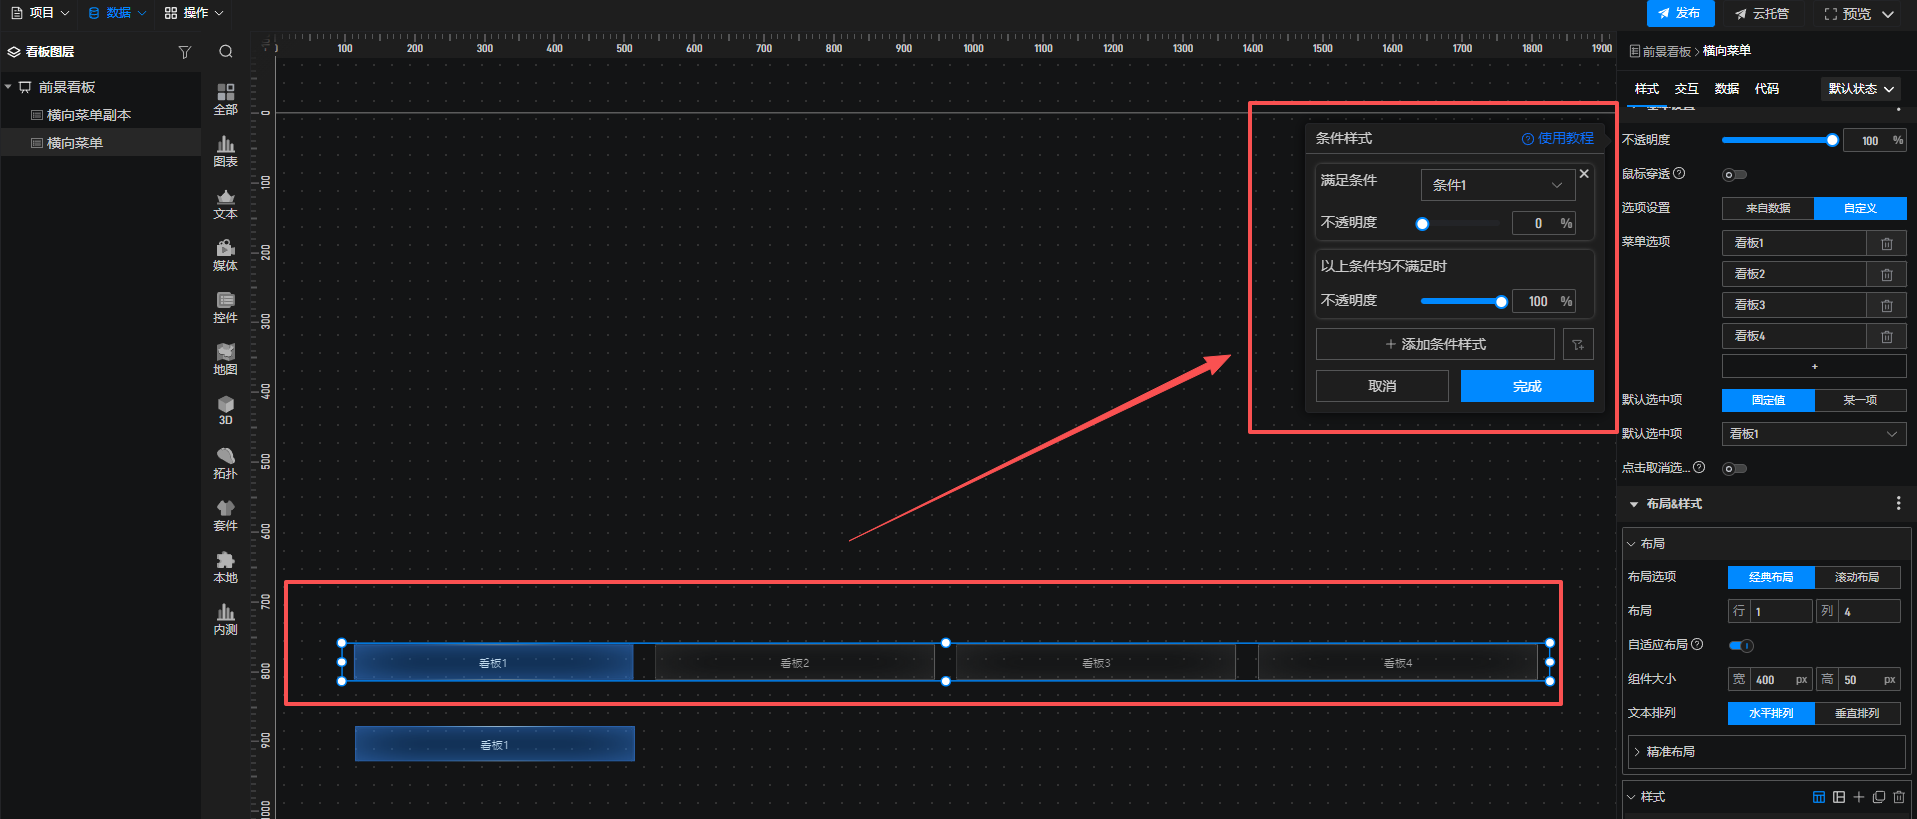
Task: Toggle the 点击取消选中 switch
Action: point(1734,468)
